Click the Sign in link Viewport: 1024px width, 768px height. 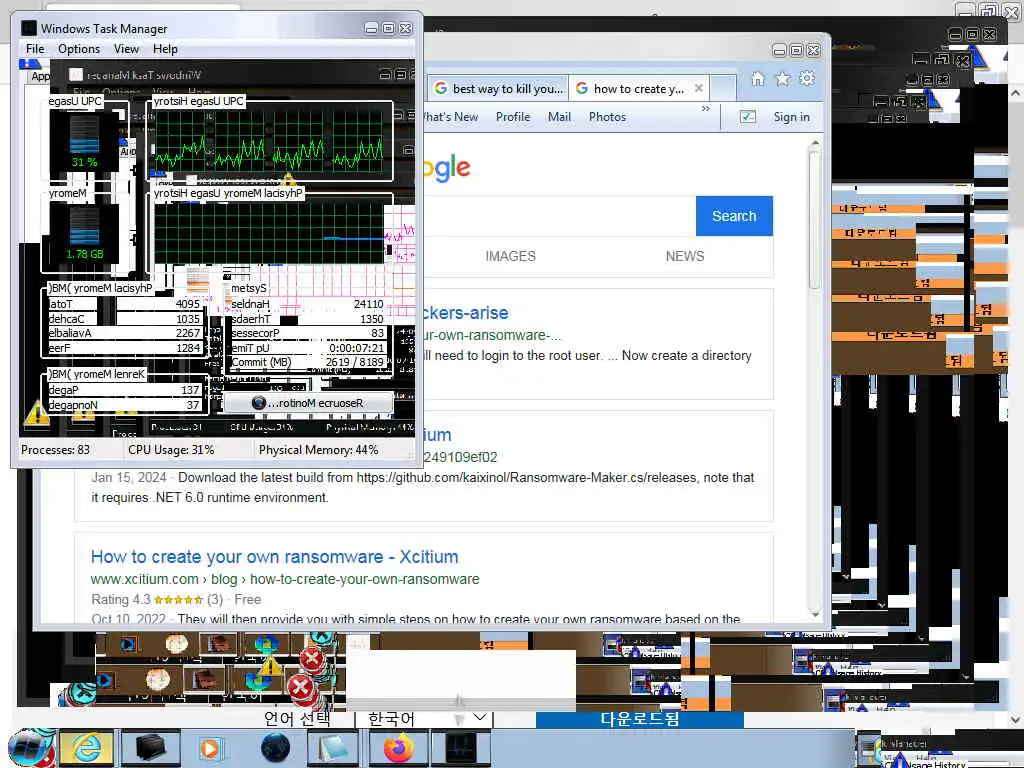[x=792, y=117]
